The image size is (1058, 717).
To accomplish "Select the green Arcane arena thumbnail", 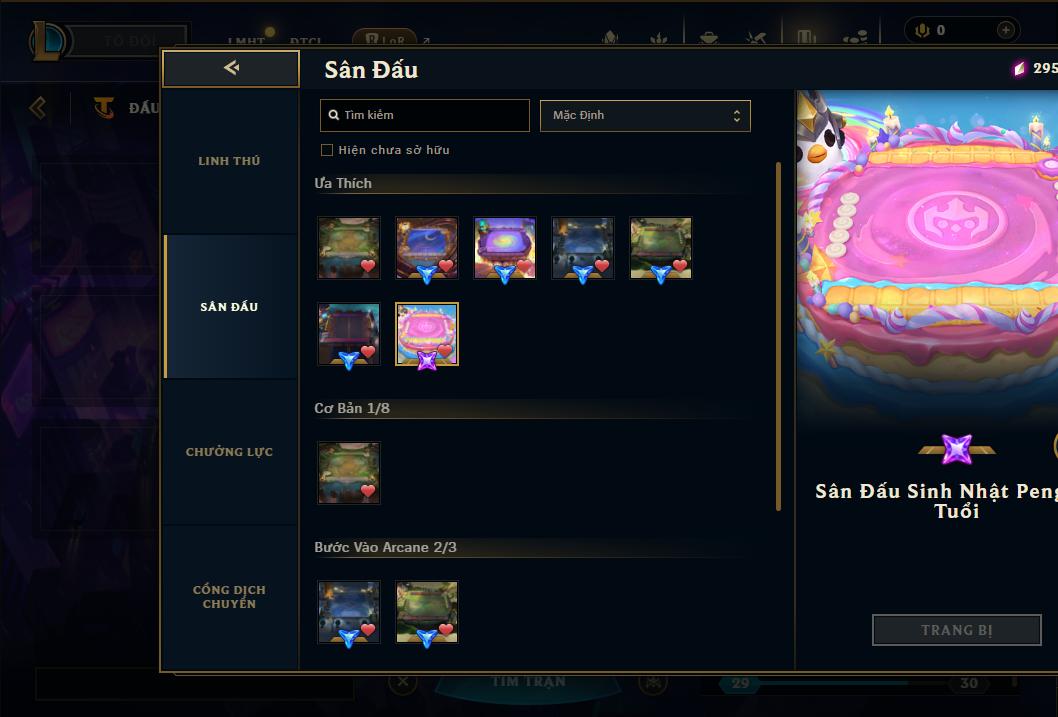I will 426,612.
